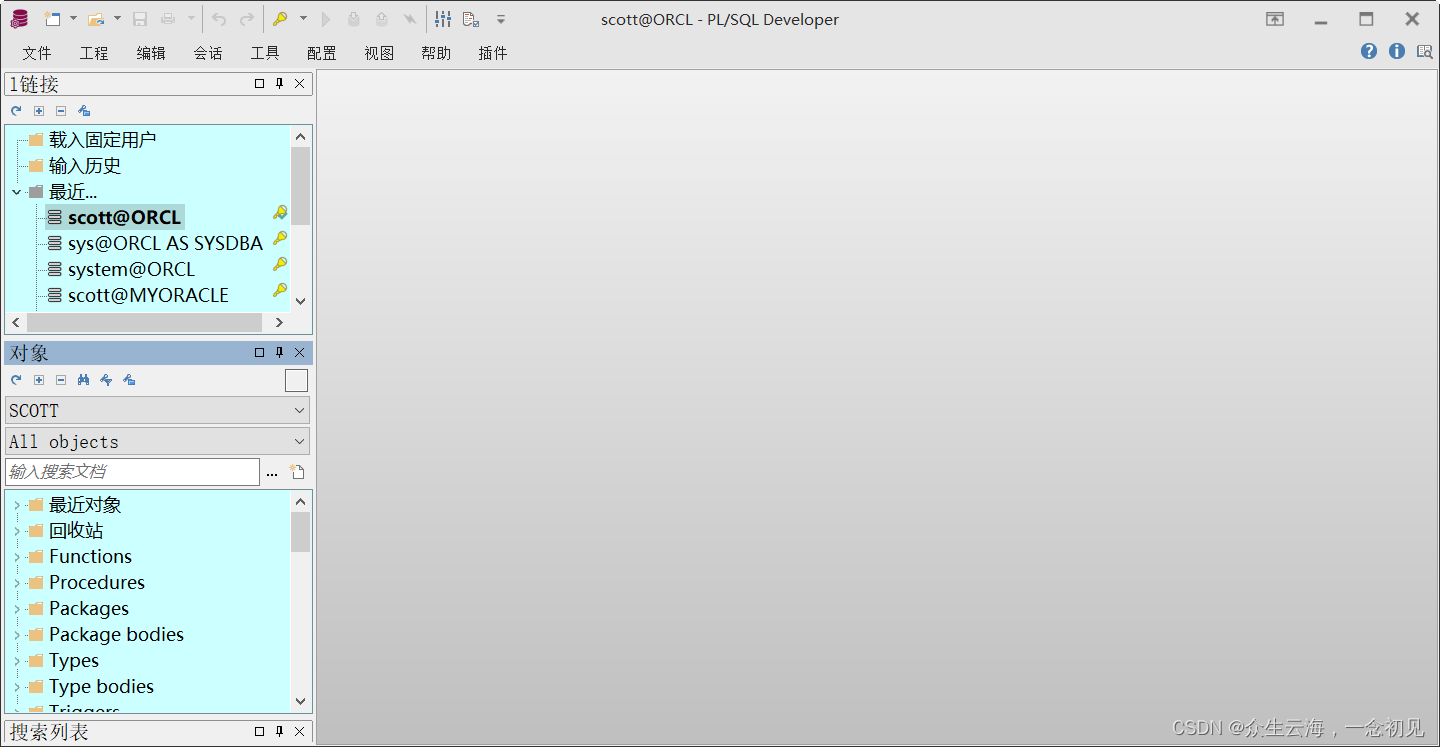Click the Open file folder icon
The image size is (1440, 747).
[x=96, y=19]
